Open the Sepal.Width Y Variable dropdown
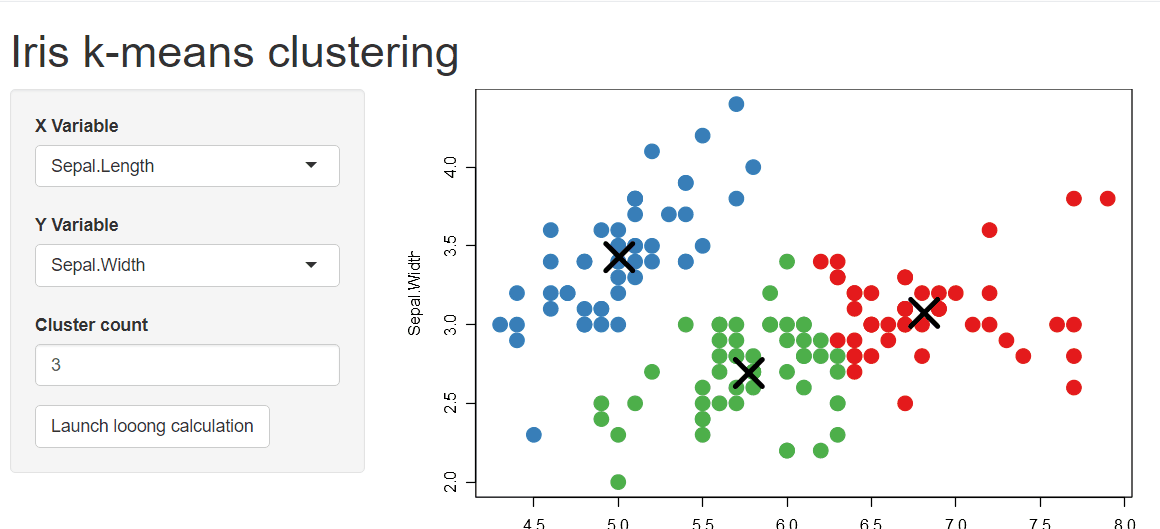The width and height of the screenshot is (1160, 529). (x=187, y=265)
